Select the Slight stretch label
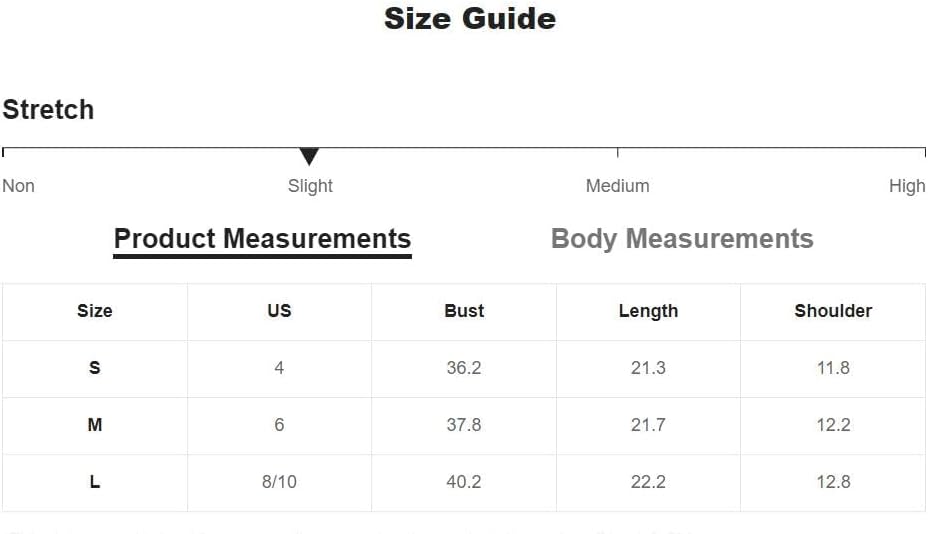This screenshot has width=928, height=534. pos(310,186)
